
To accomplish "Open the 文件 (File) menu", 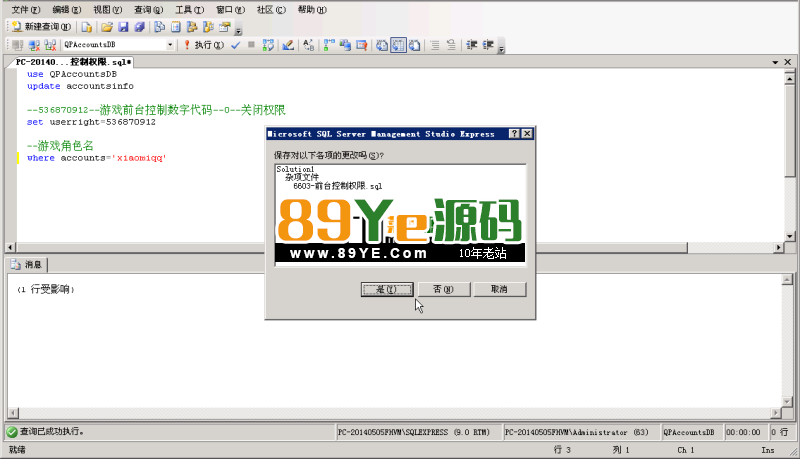I will [26, 10].
